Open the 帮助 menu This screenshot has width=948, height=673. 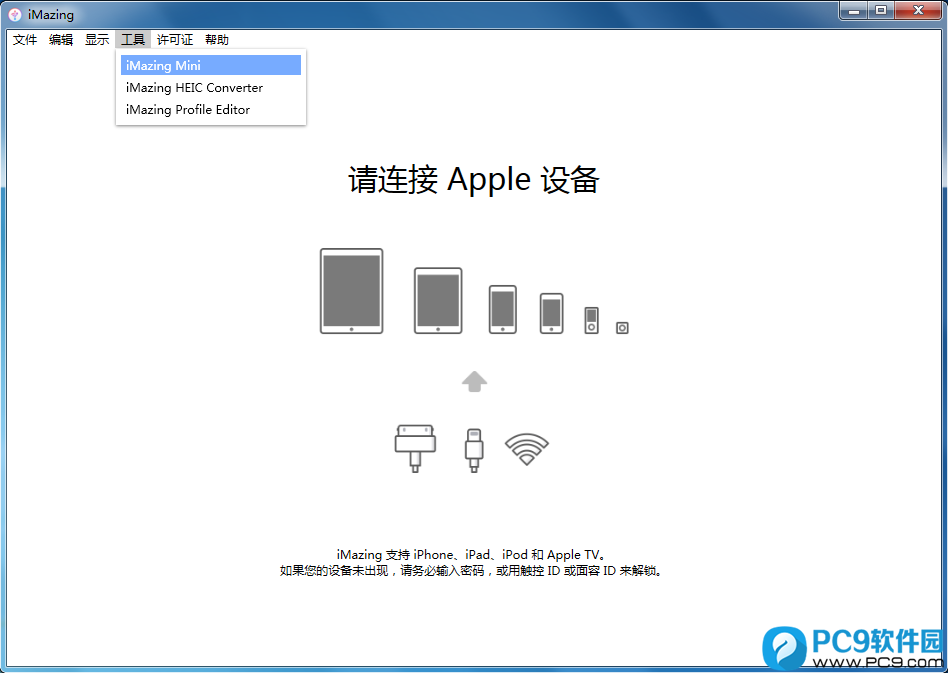pyautogui.click(x=216, y=40)
